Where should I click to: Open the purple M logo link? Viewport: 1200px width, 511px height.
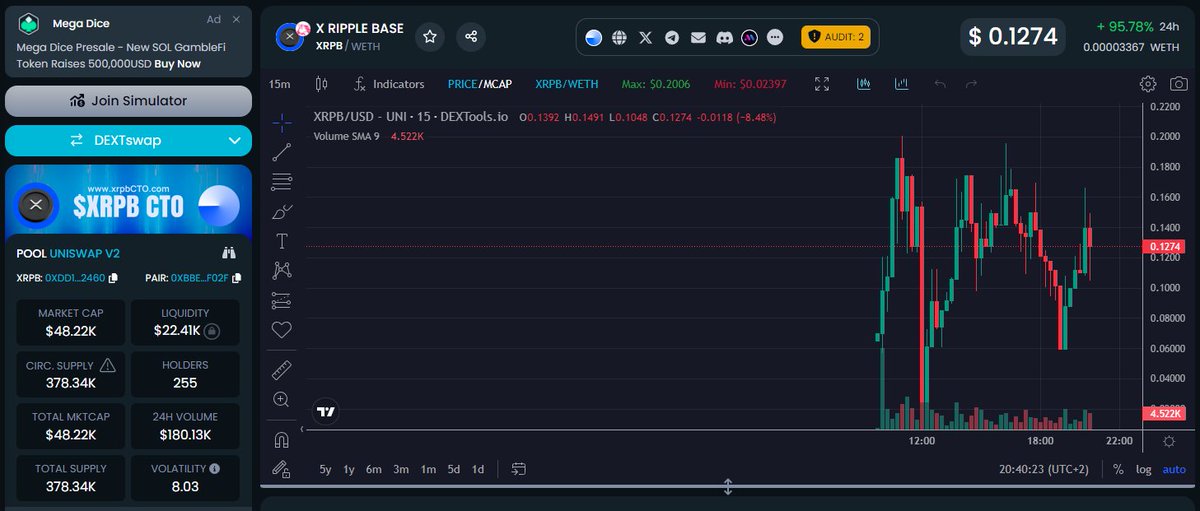749,37
